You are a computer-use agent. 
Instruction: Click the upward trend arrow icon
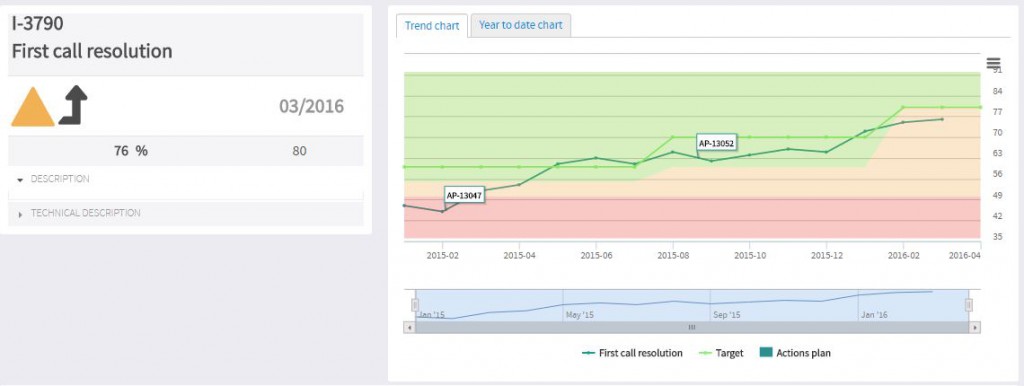pyautogui.click(x=73, y=105)
